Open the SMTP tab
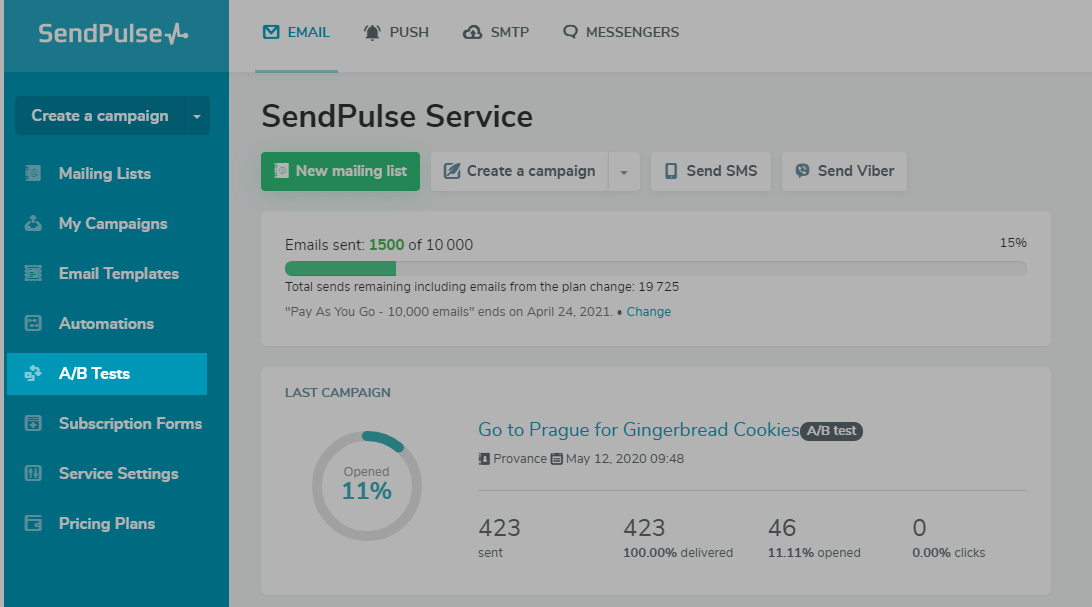 [496, 32]
